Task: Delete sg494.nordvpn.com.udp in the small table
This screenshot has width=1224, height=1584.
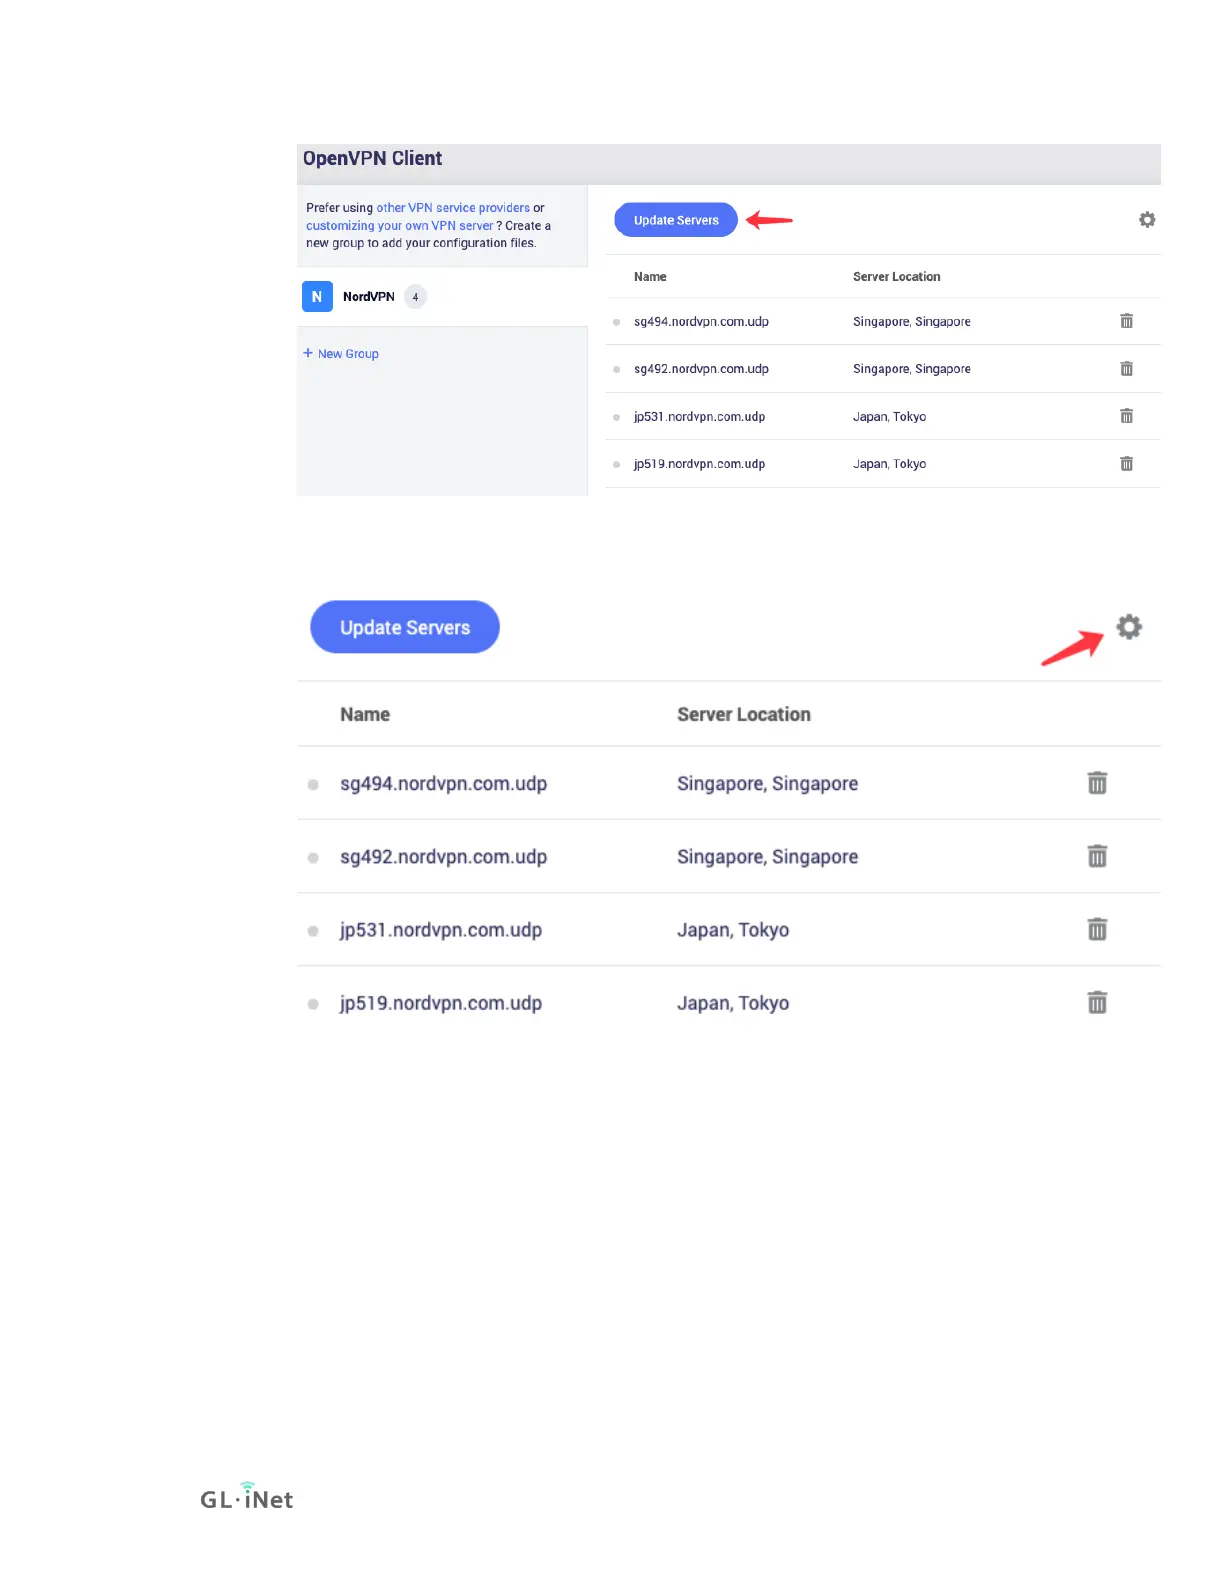Action: 1127,321
